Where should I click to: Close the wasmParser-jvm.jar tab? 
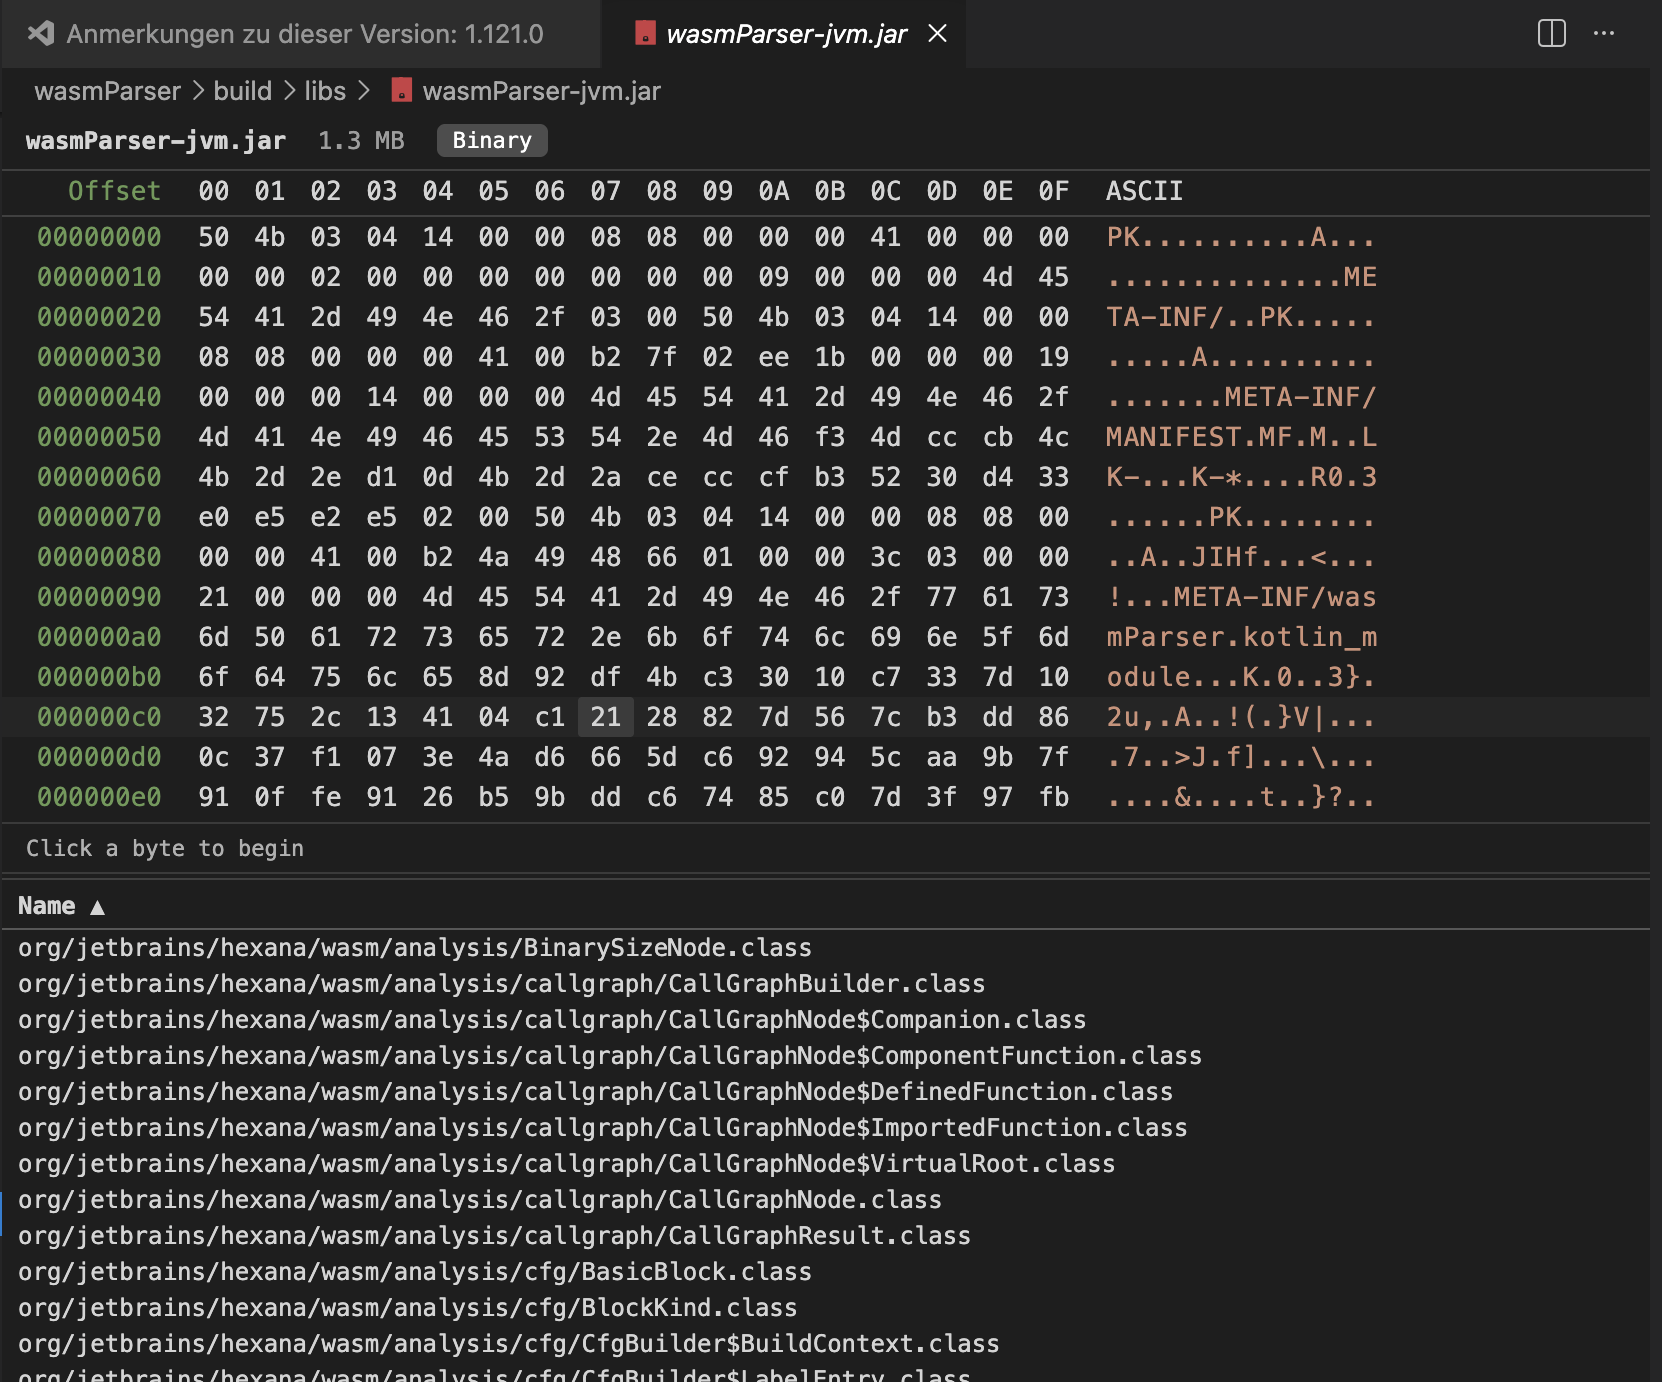937,33
